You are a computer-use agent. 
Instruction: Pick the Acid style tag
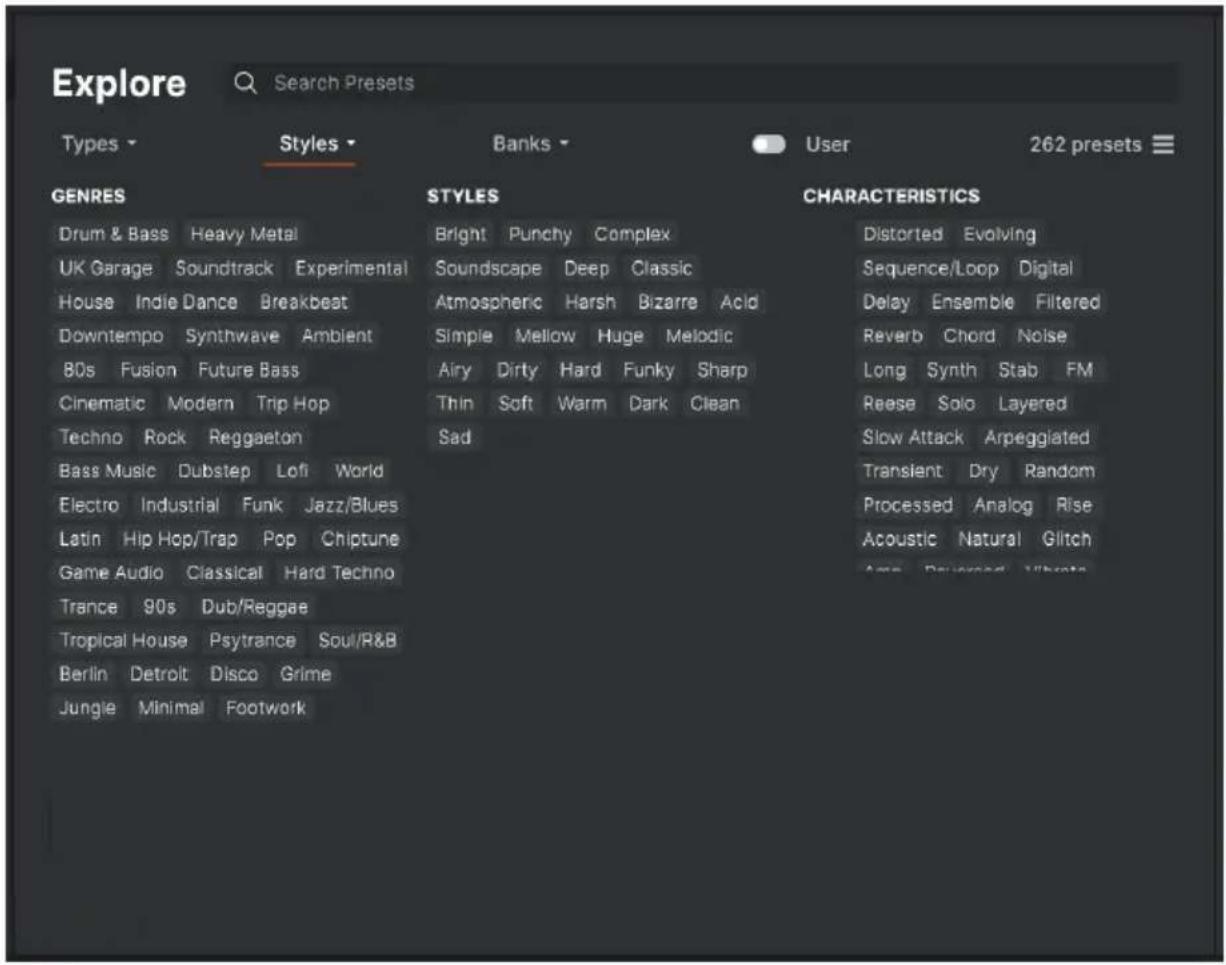coord(739,302)
